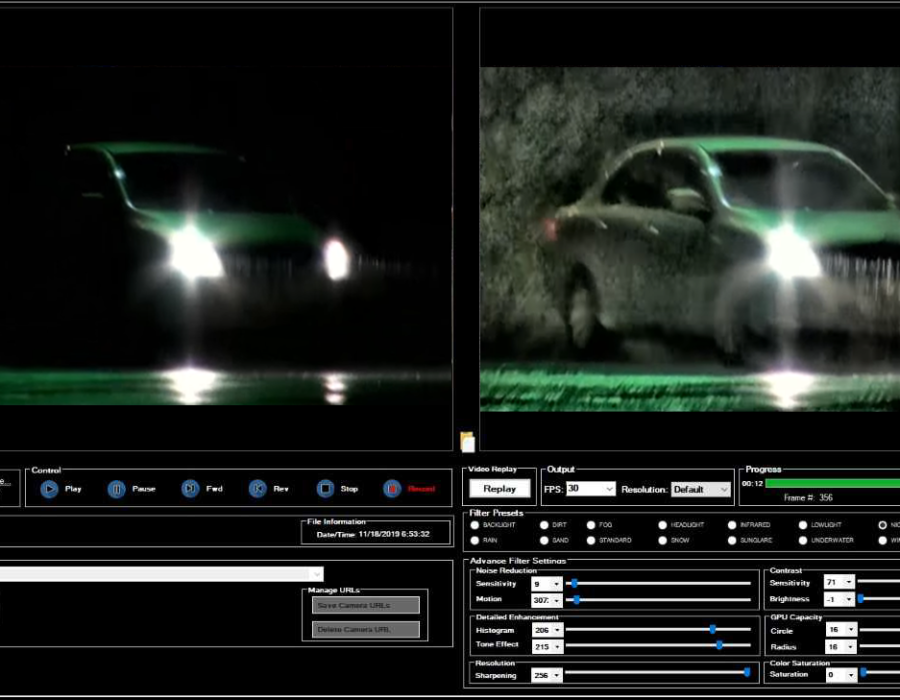Click Save Camera URLs button
900x700 pixels.
tap(365, 606)
